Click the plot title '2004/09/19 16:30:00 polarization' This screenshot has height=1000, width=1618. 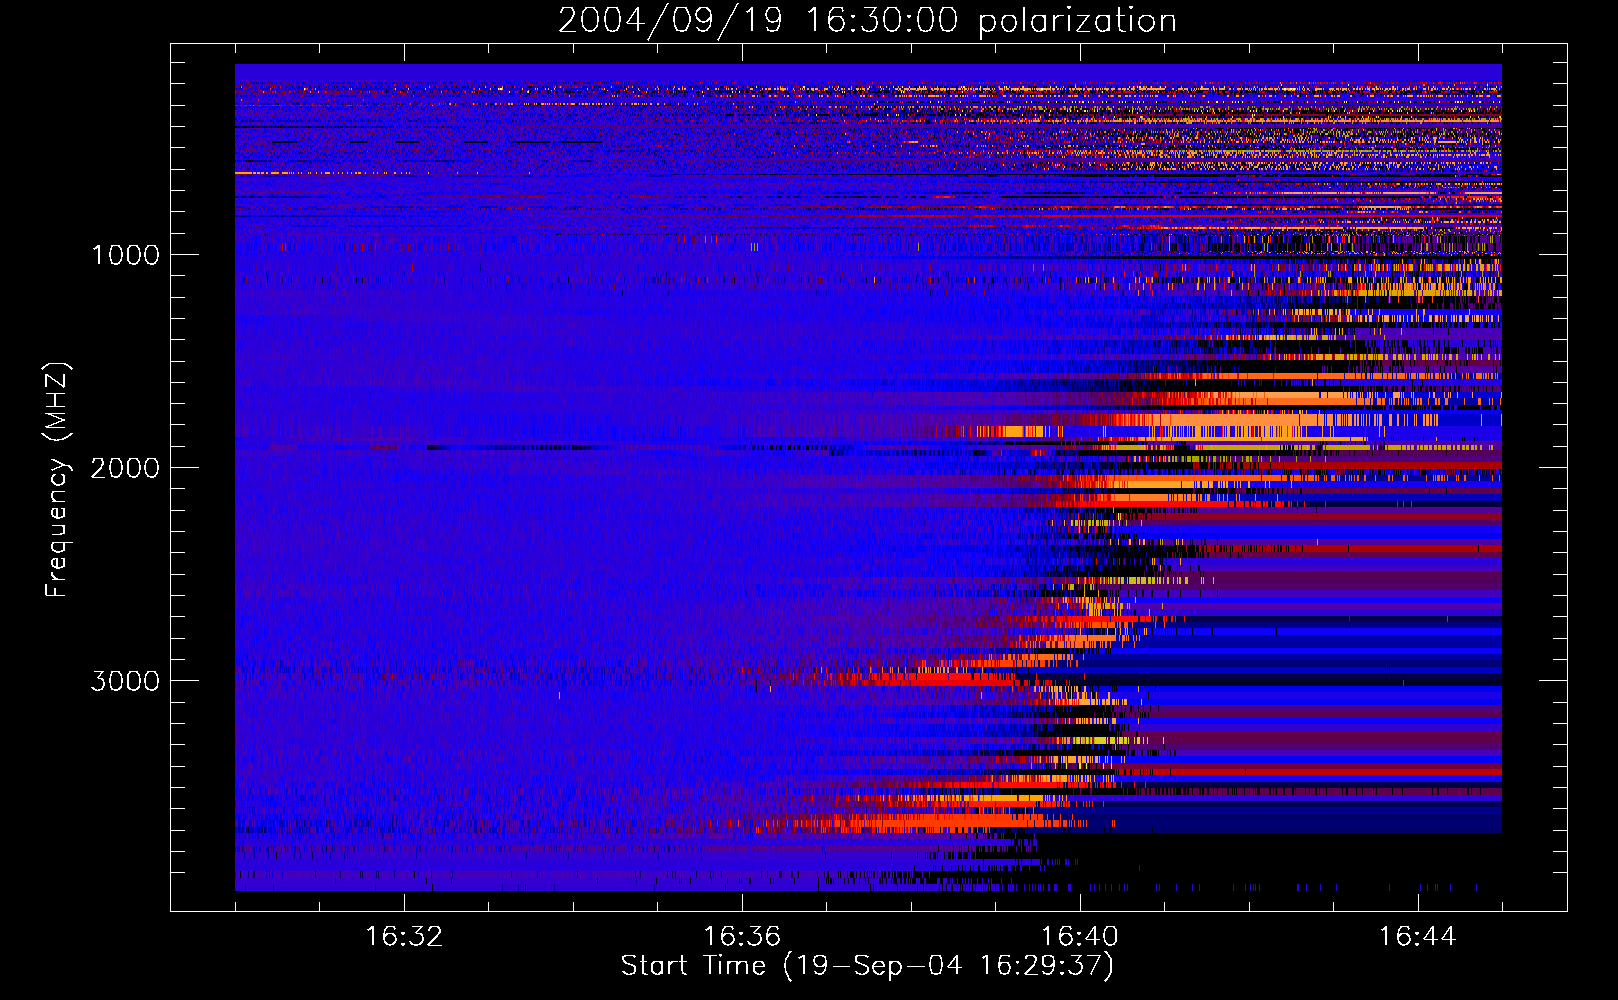[x=867, y=21]
